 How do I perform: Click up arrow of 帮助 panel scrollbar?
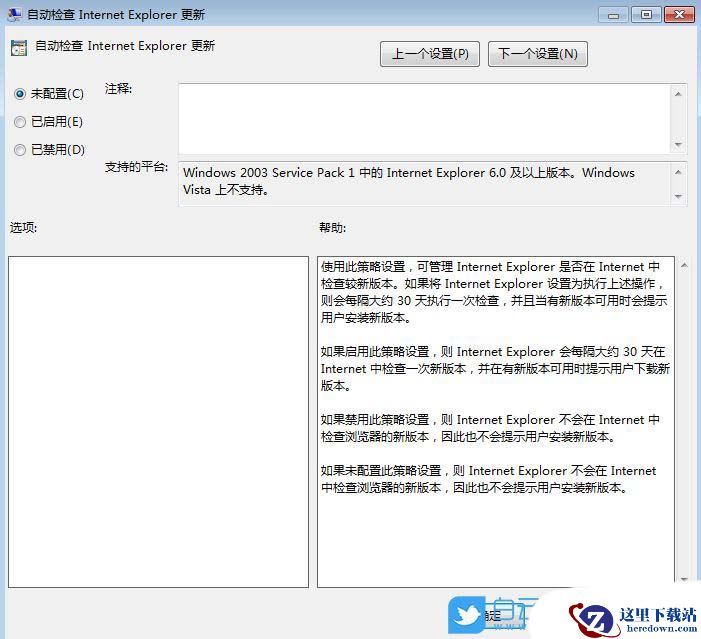click(x=683, y=266)
